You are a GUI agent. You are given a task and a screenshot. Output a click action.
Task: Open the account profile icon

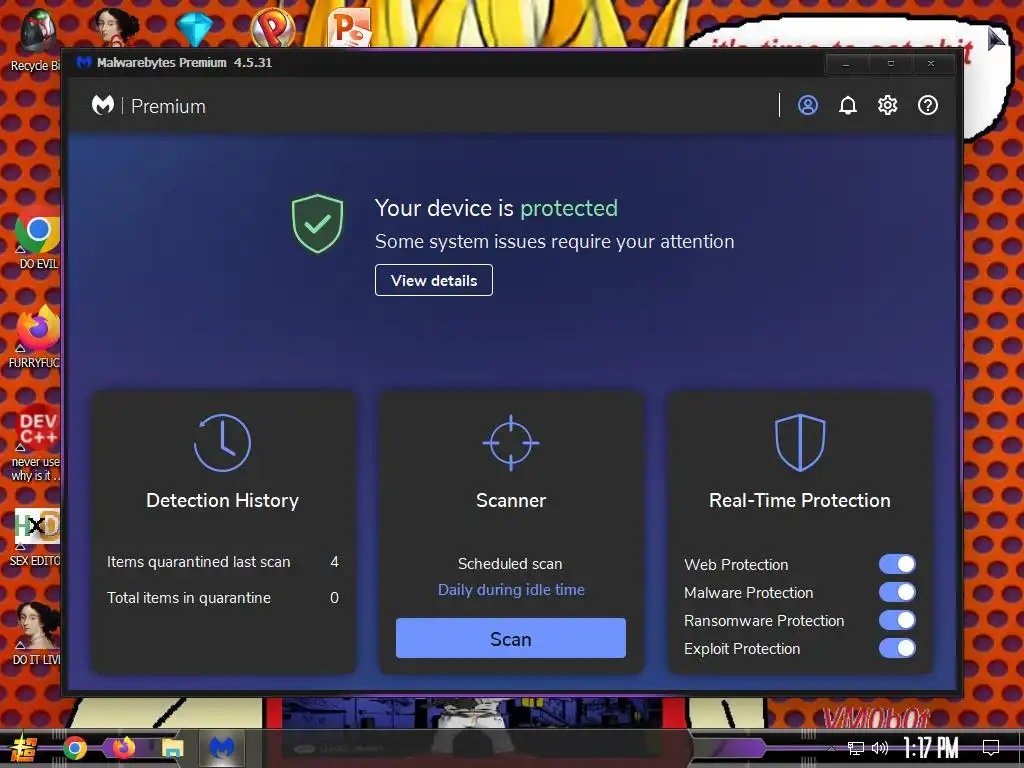click(808, 105)
